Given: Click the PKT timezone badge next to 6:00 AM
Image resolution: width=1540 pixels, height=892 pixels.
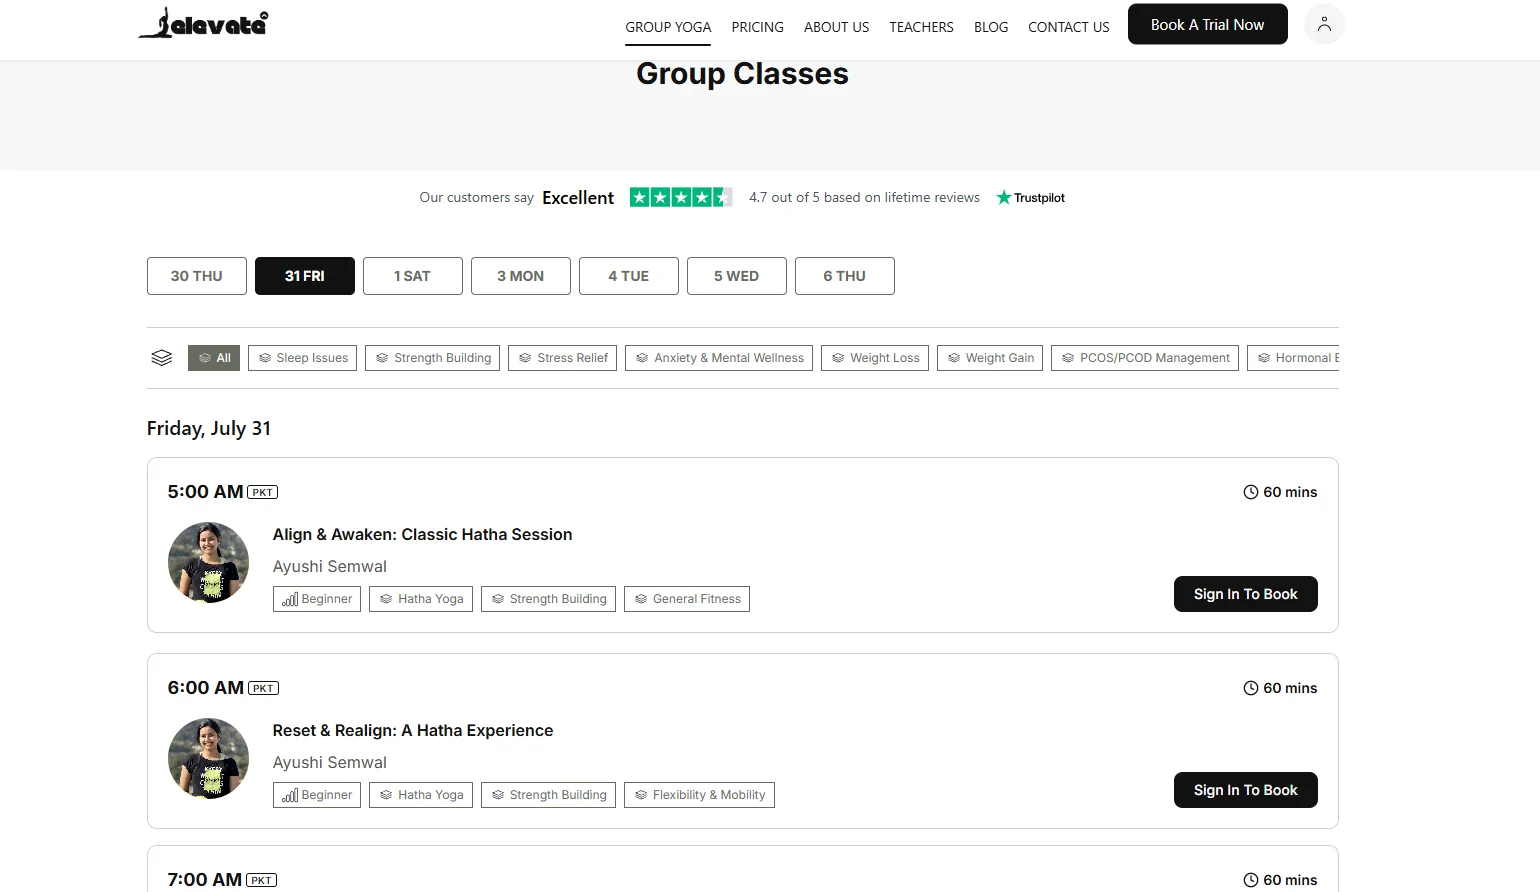Looking at the screenshot, I should tap(263, 688).
